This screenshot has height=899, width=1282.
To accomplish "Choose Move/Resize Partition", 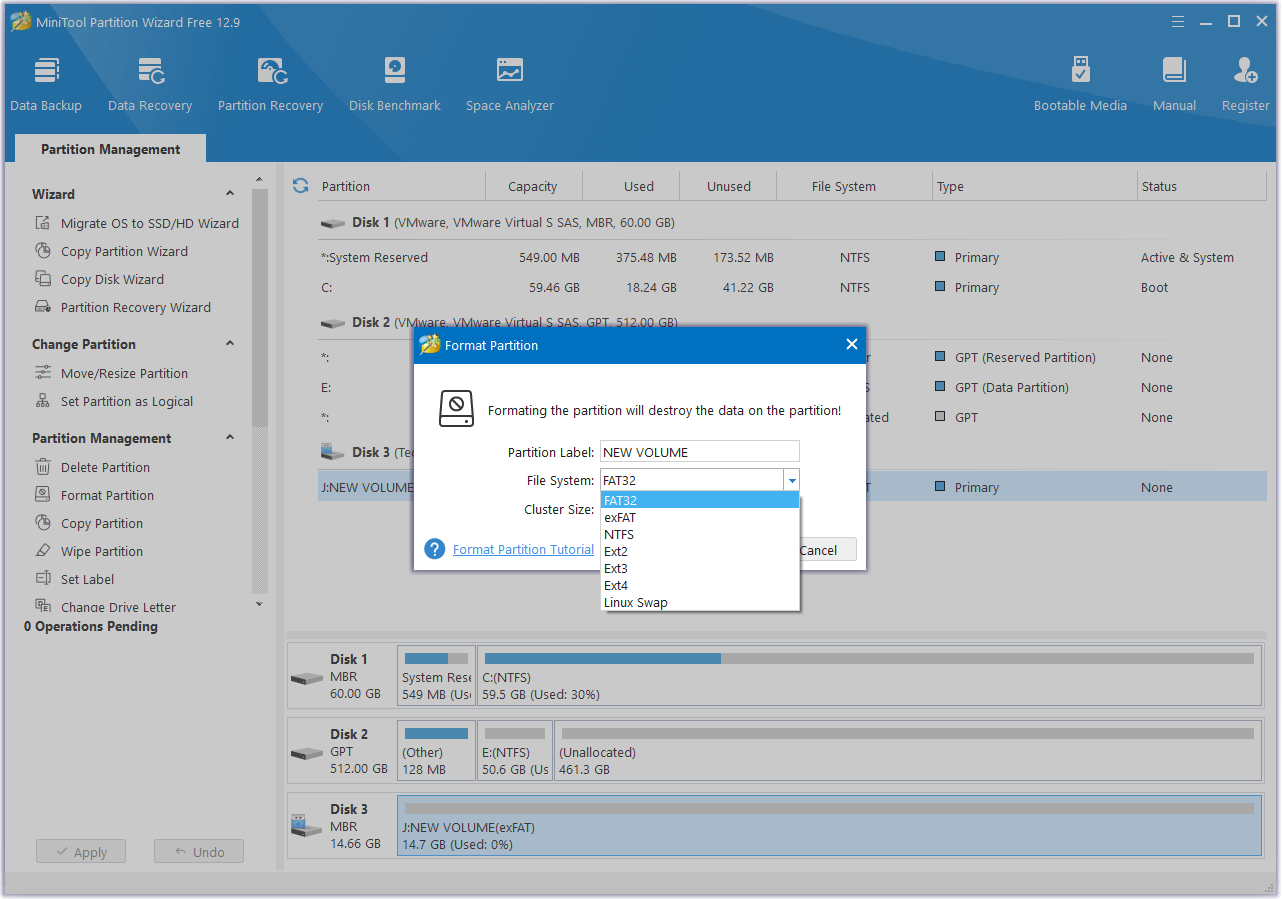I will point(112,373).
